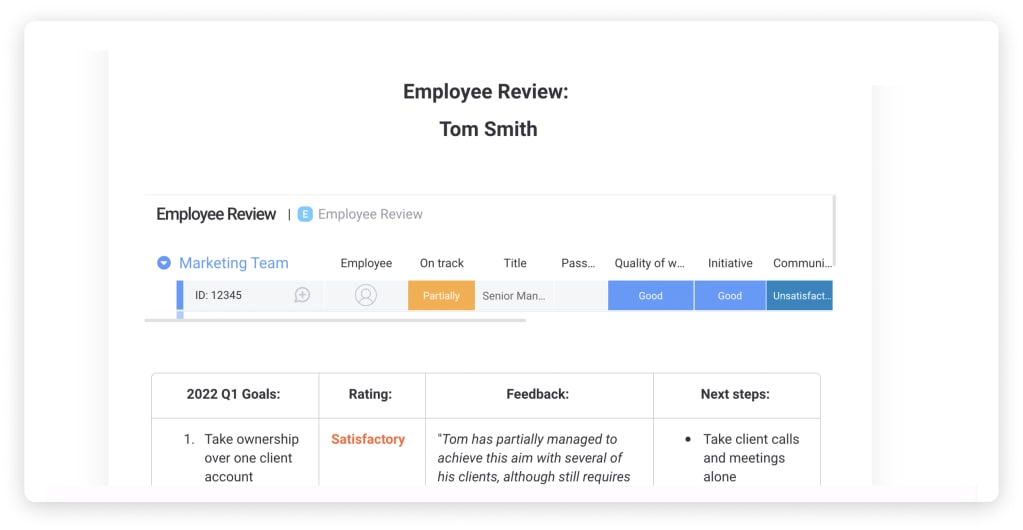Click the Take client calls next step
The width and height of the screenshot is (1023, 530).
click(x=751, y=458)
